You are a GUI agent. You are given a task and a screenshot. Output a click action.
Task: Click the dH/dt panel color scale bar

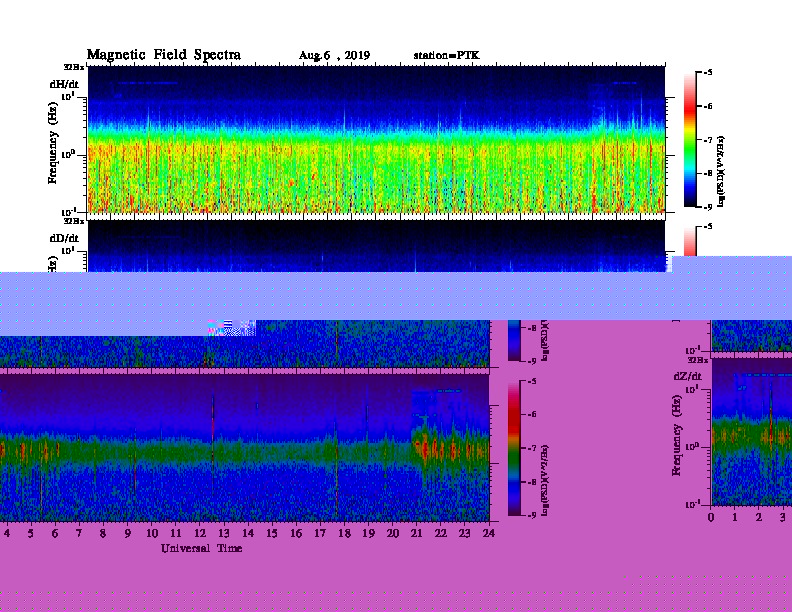coord(690,139)
